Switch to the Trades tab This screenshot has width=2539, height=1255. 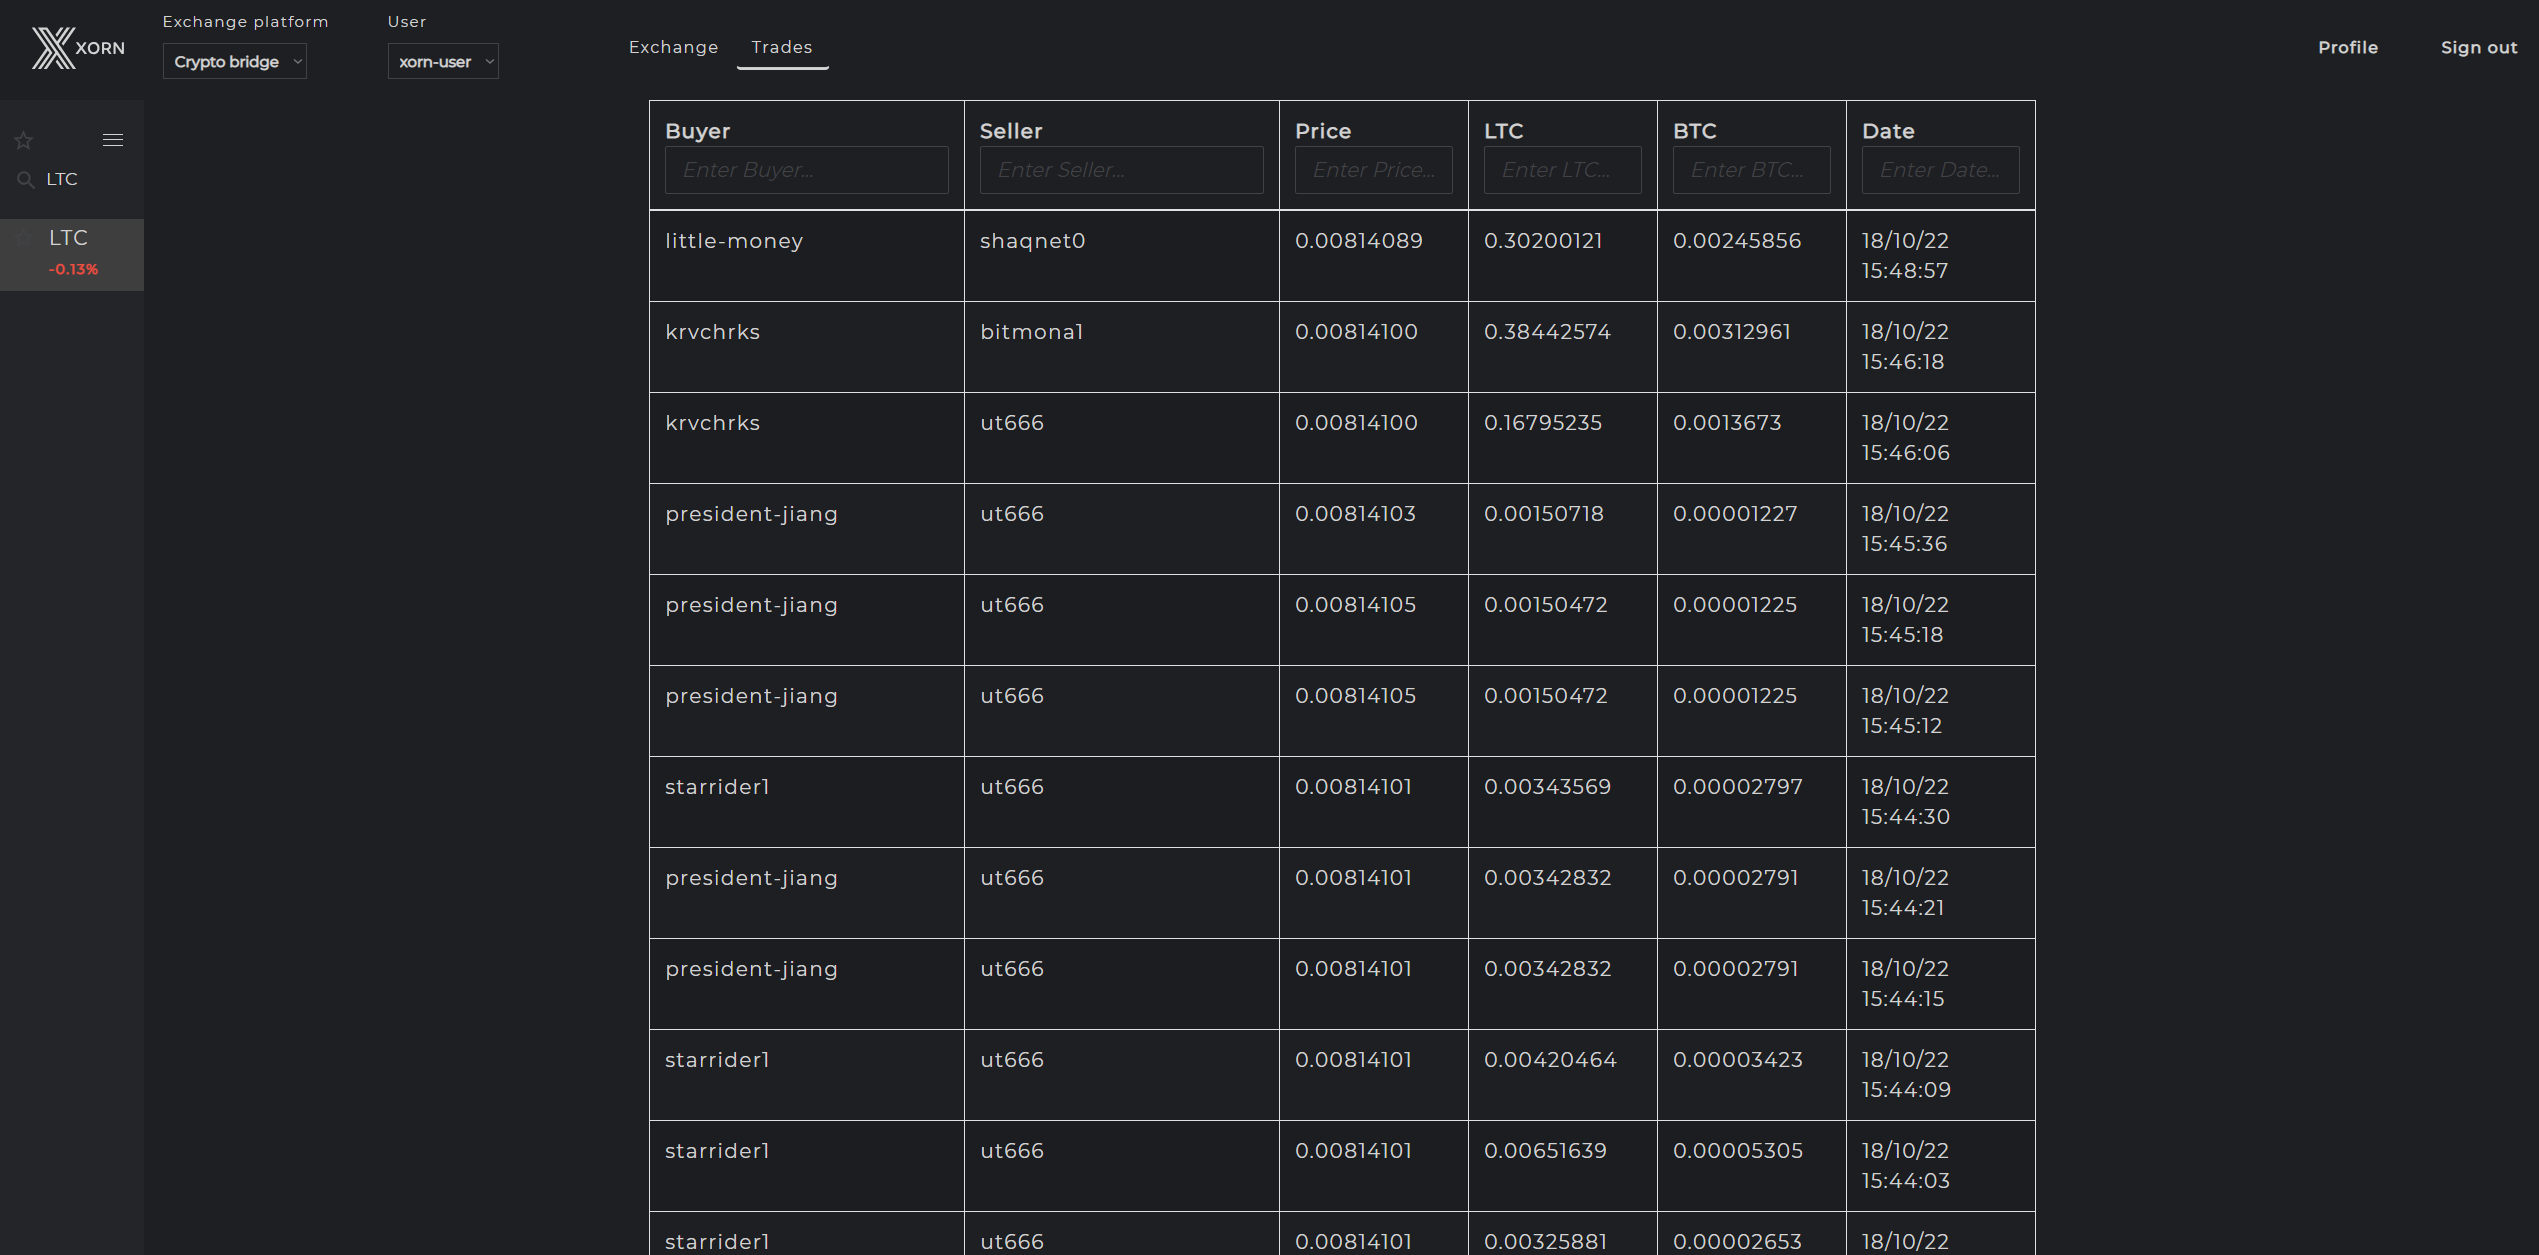(782, 47)
